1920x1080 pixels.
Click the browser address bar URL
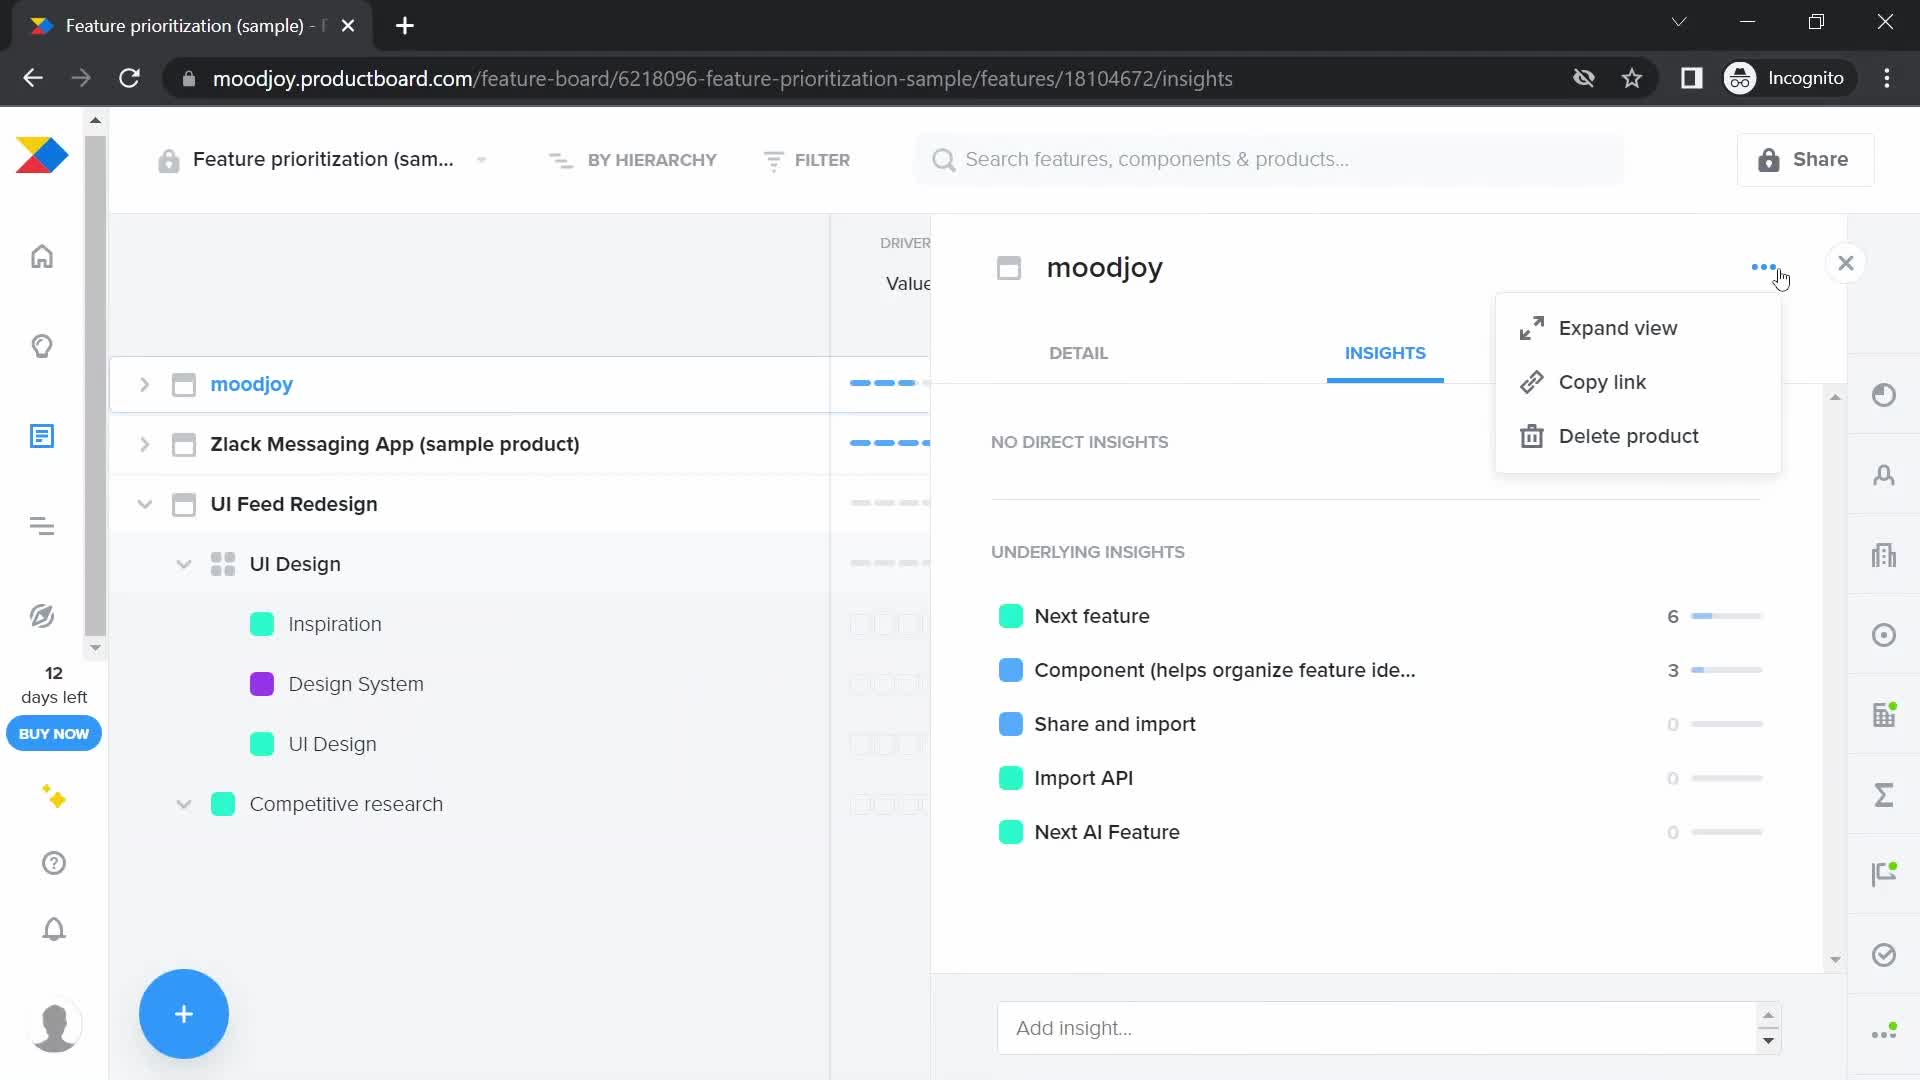click(722, 78)
